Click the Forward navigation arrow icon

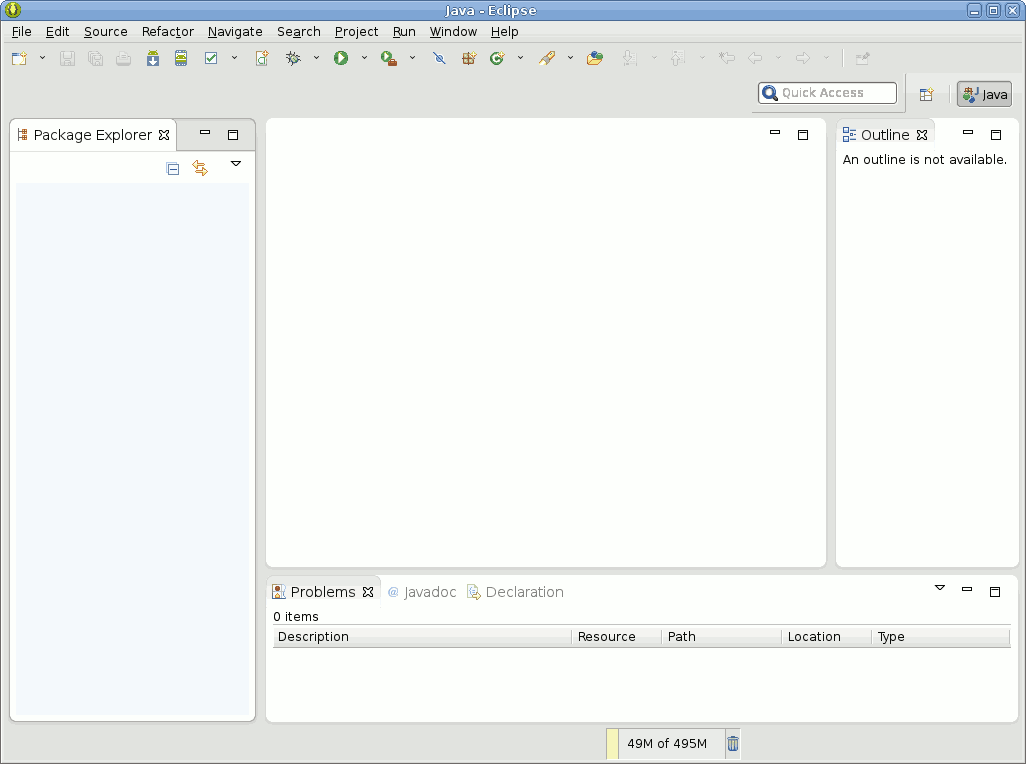pyautogui.click(x=803, y=58)
